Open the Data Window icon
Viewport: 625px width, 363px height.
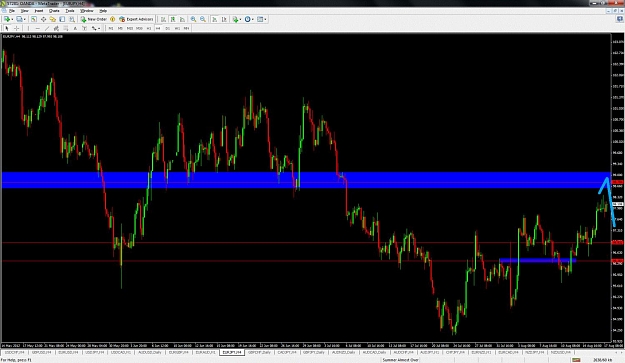(x=43, y=19)
